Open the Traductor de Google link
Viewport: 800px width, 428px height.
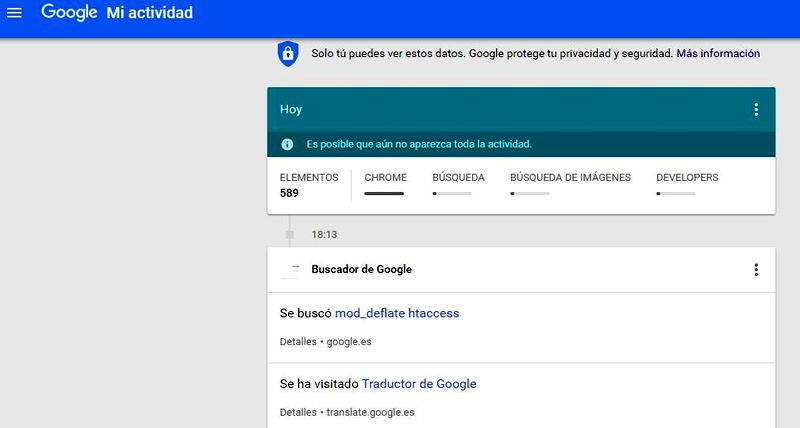[419, 384]
